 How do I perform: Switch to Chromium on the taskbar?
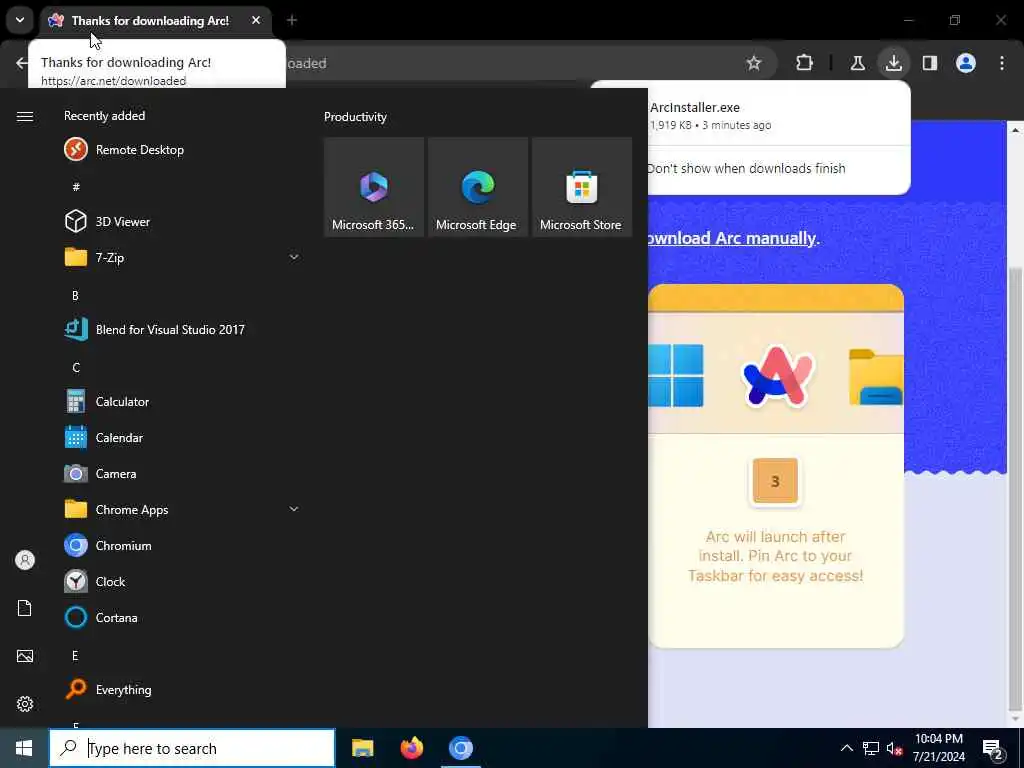460,748
